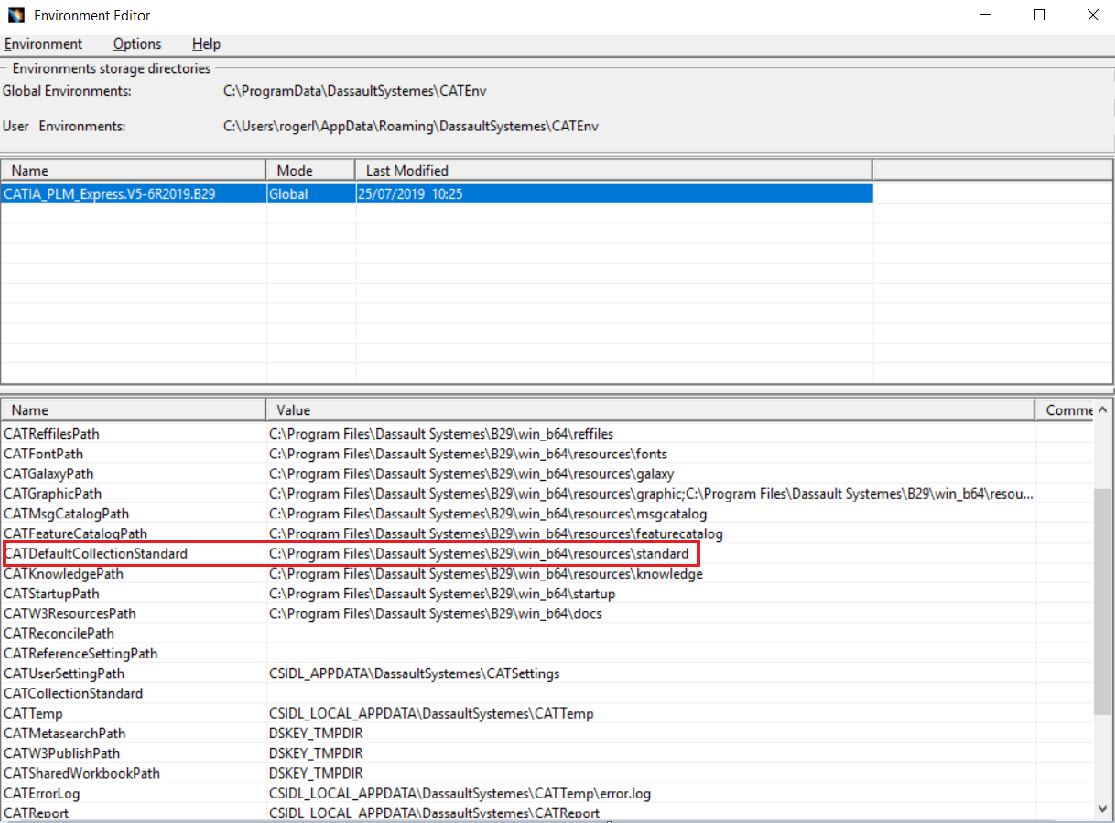Click the resources\msgcatalog path value
The width and height of the screenshot is (1115, 823).
(488, 514)
